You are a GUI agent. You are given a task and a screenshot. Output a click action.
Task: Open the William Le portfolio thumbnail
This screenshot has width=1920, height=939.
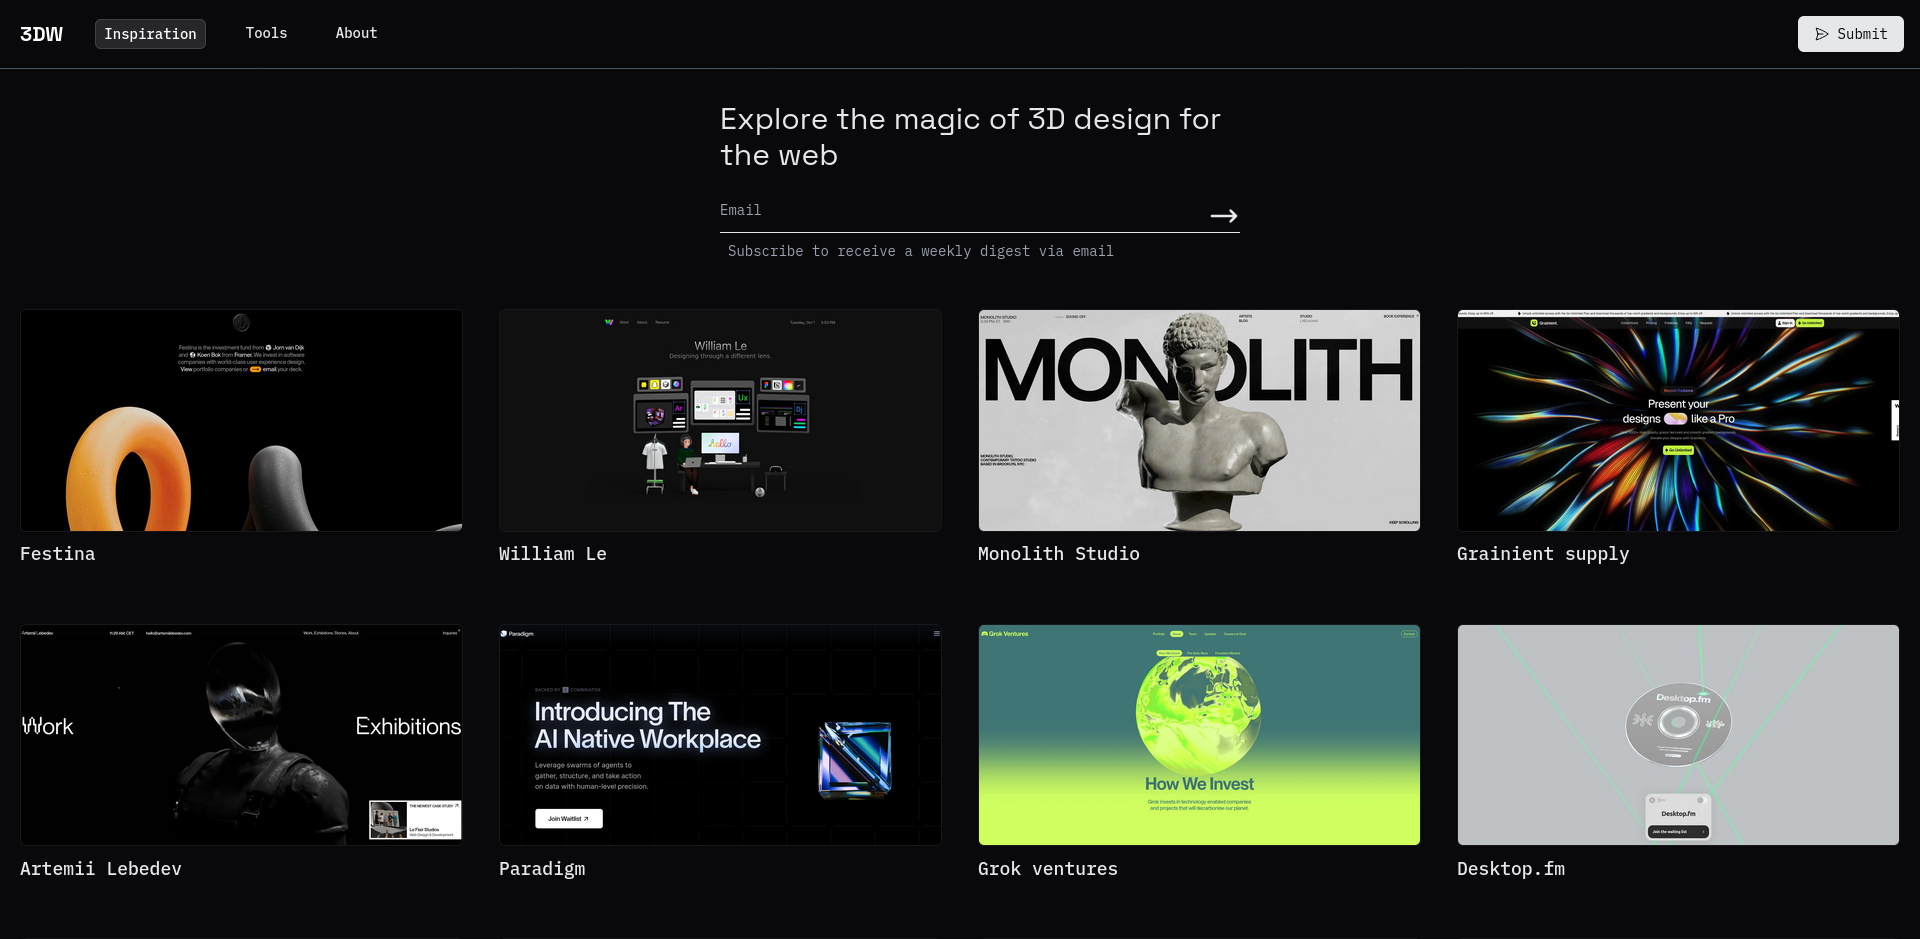pos(719,419)
